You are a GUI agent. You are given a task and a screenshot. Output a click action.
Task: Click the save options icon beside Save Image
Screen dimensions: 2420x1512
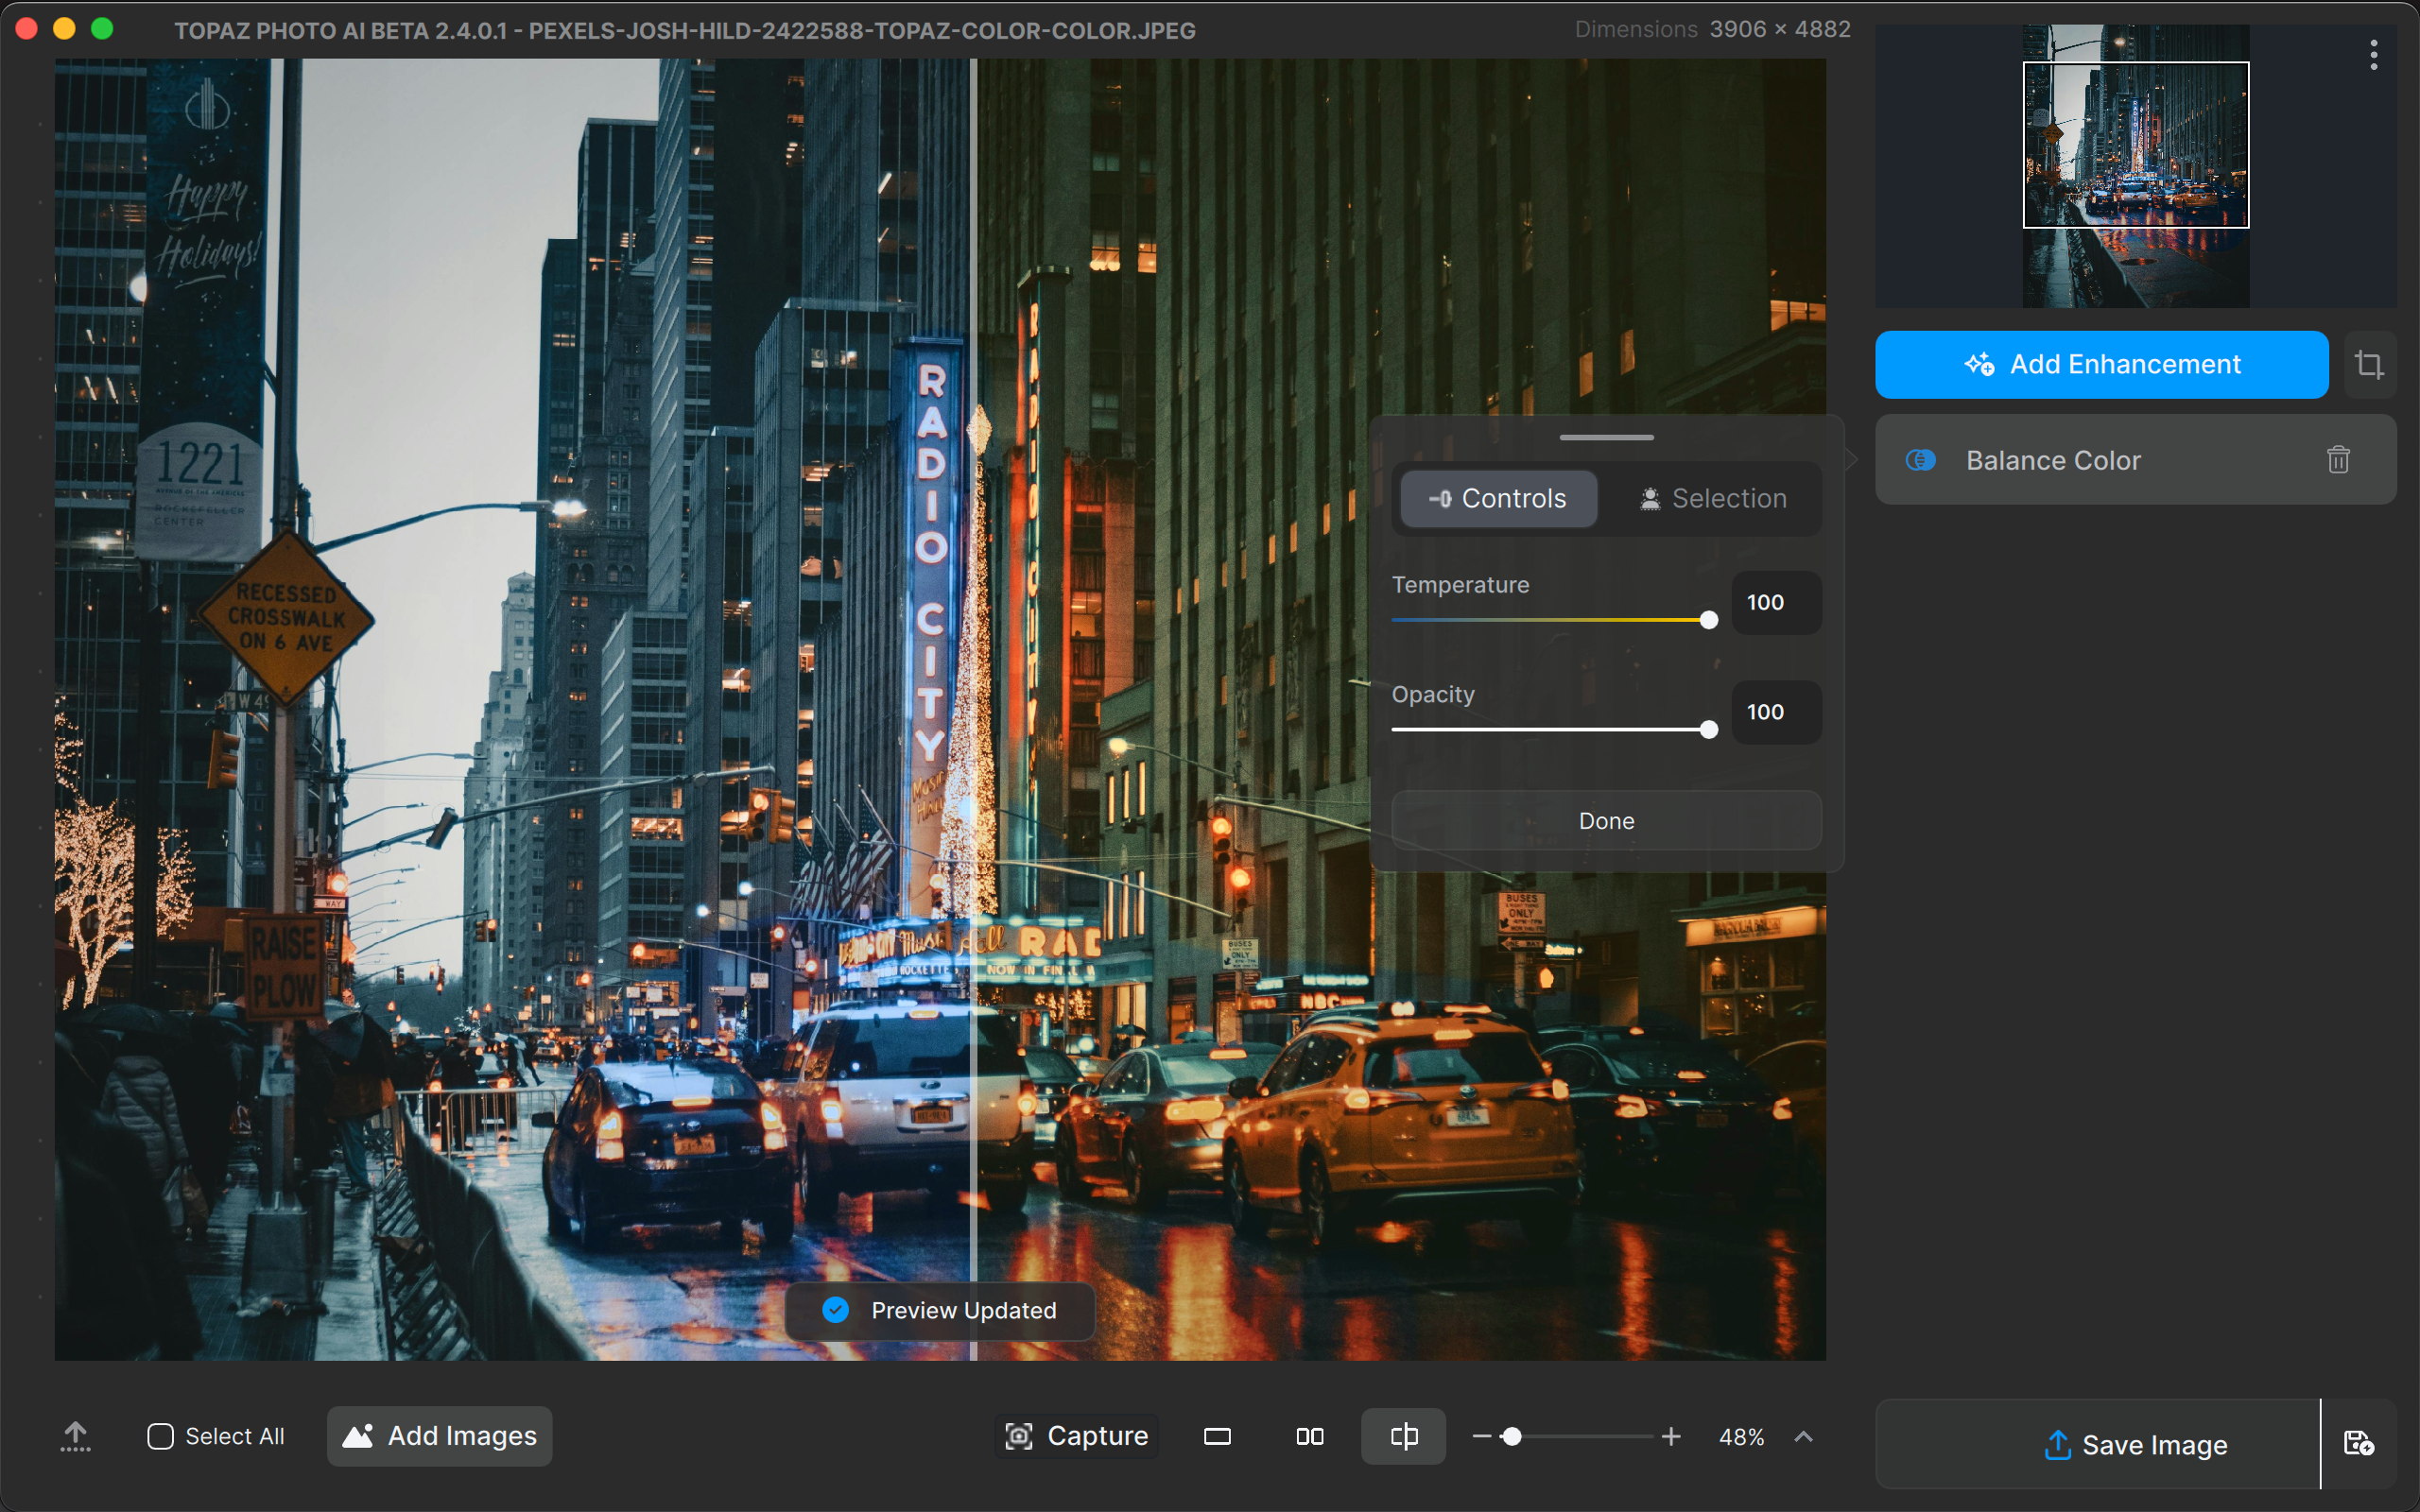pos(2358,1443)
